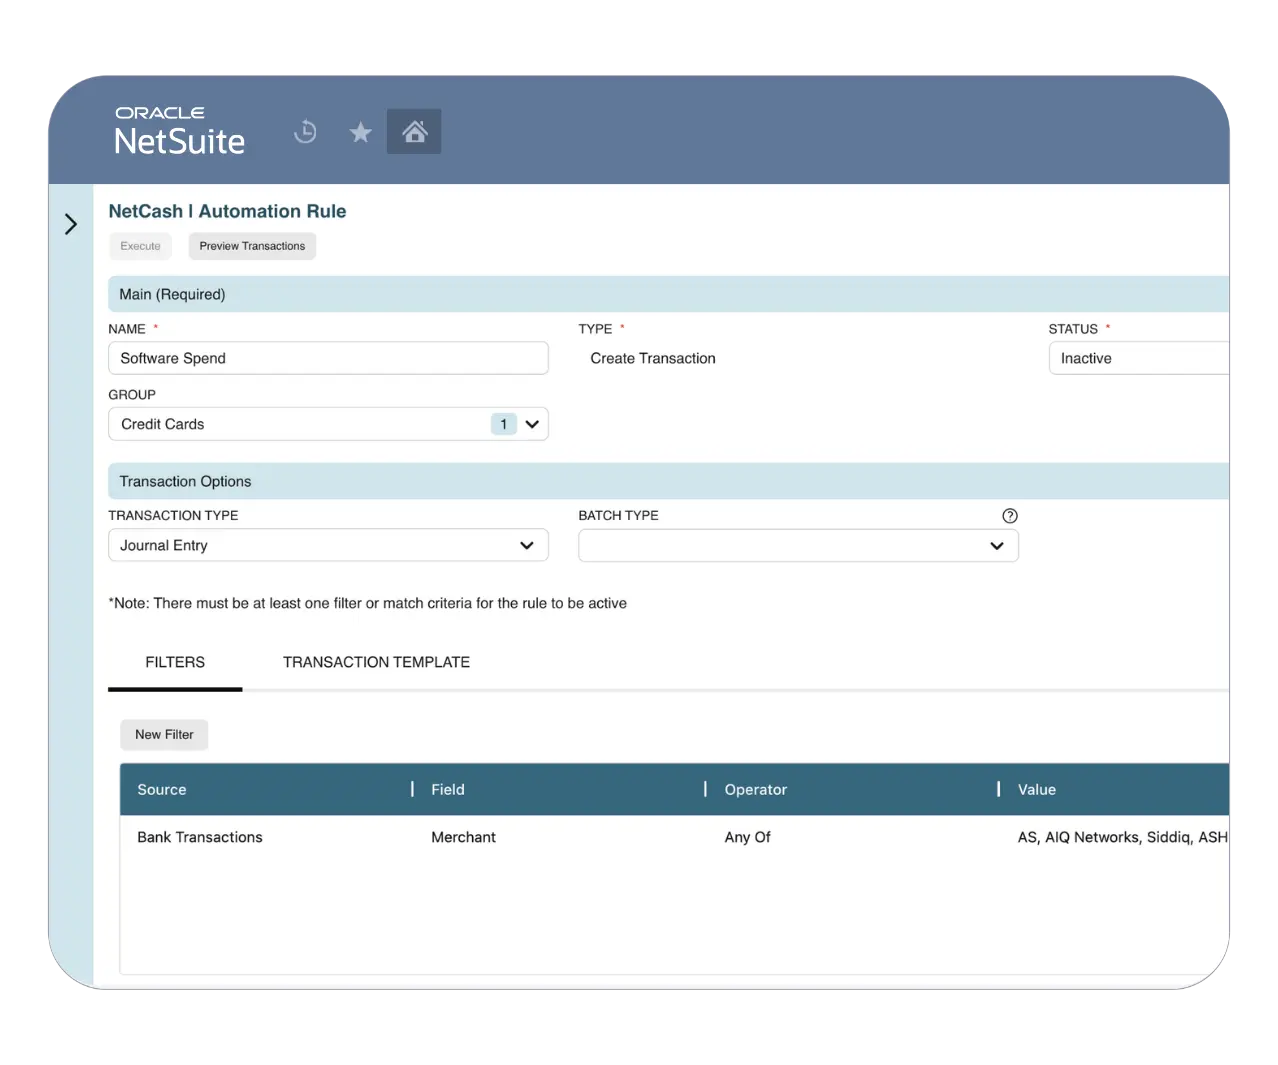
Task: Click Preview Transactions button
Action: (252, 246)
